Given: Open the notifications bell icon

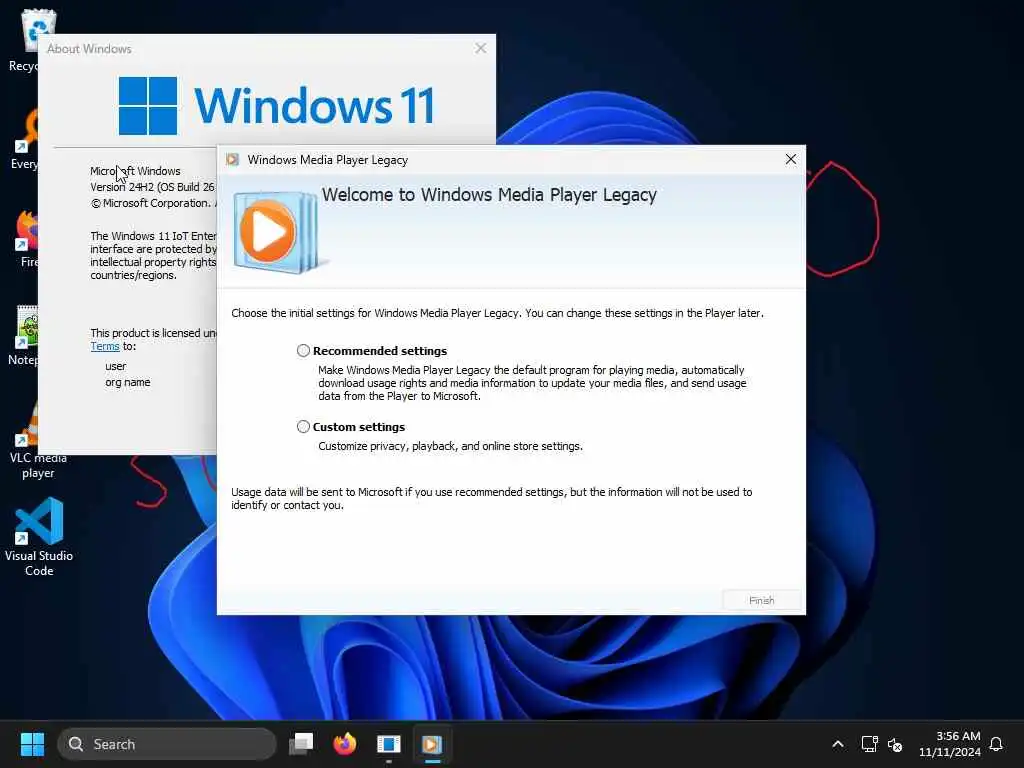Looking at the screenshot, I should (996, 744).
